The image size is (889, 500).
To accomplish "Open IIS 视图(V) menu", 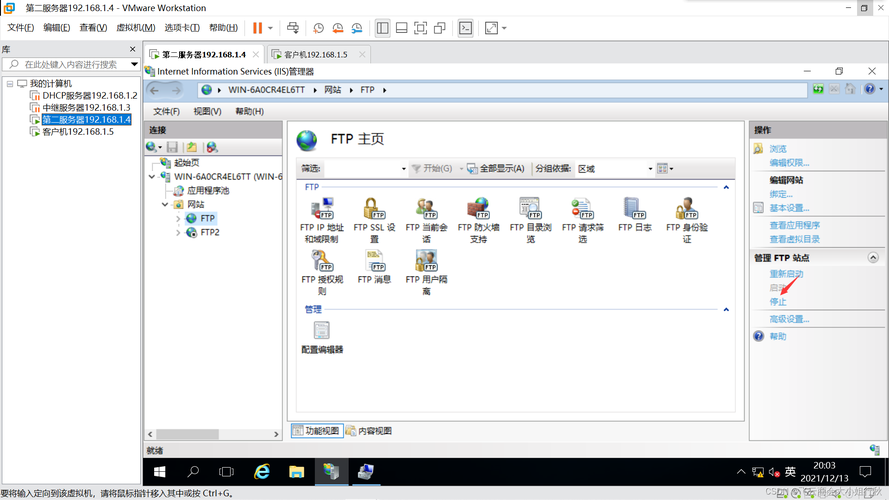I will pos(208,112).
